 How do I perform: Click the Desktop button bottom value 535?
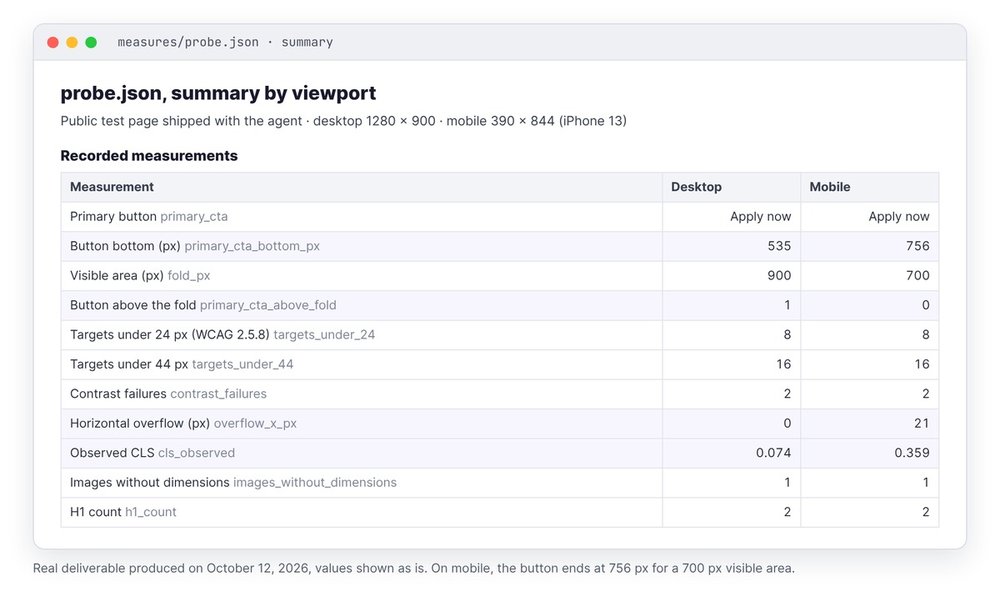click(x=779, y=246)
